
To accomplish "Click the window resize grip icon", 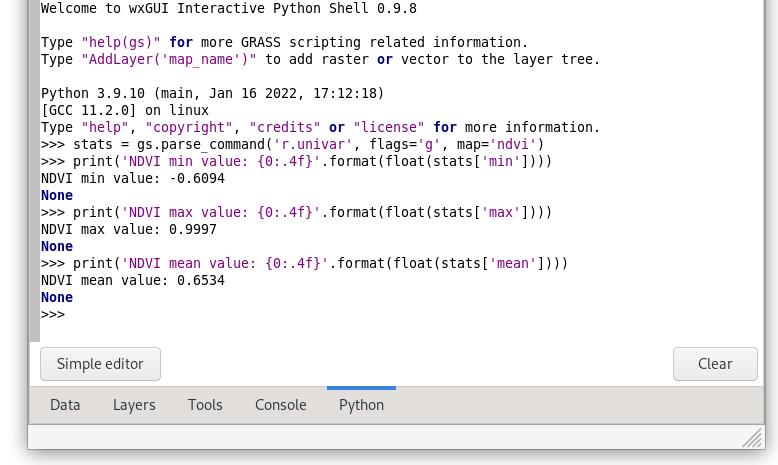I will 752,438.
